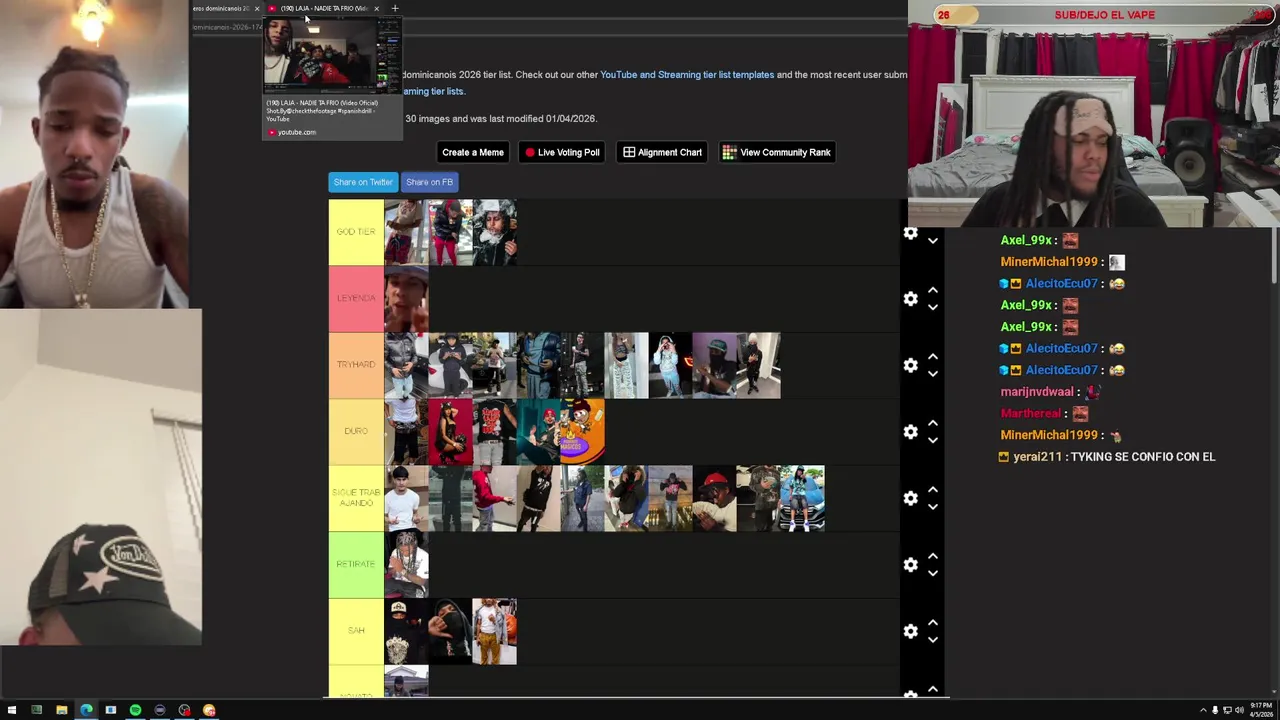The height and width of the screenshot is (720, 1280).
Task: Start the Live Voting Poll
Action: click(562, 152)
